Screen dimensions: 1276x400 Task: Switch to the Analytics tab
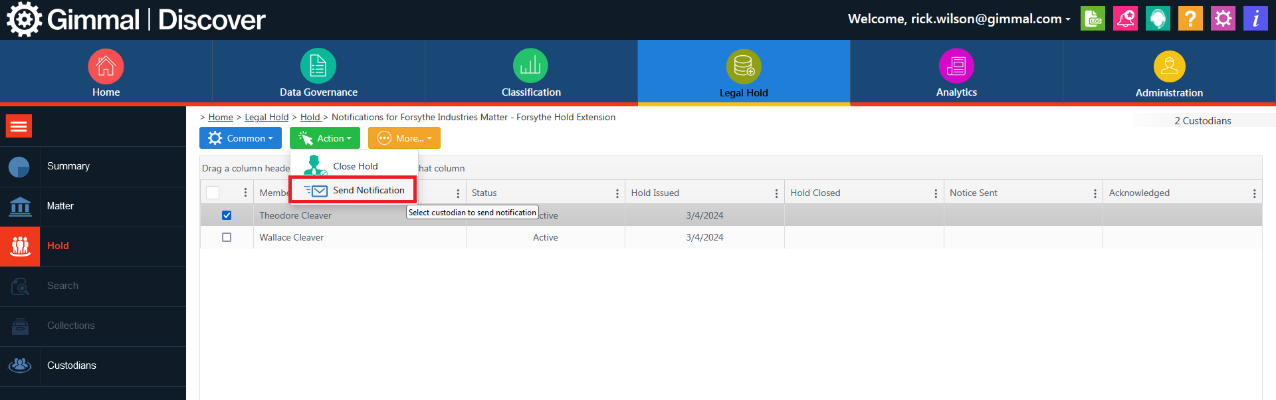click(x=956, y=73)
